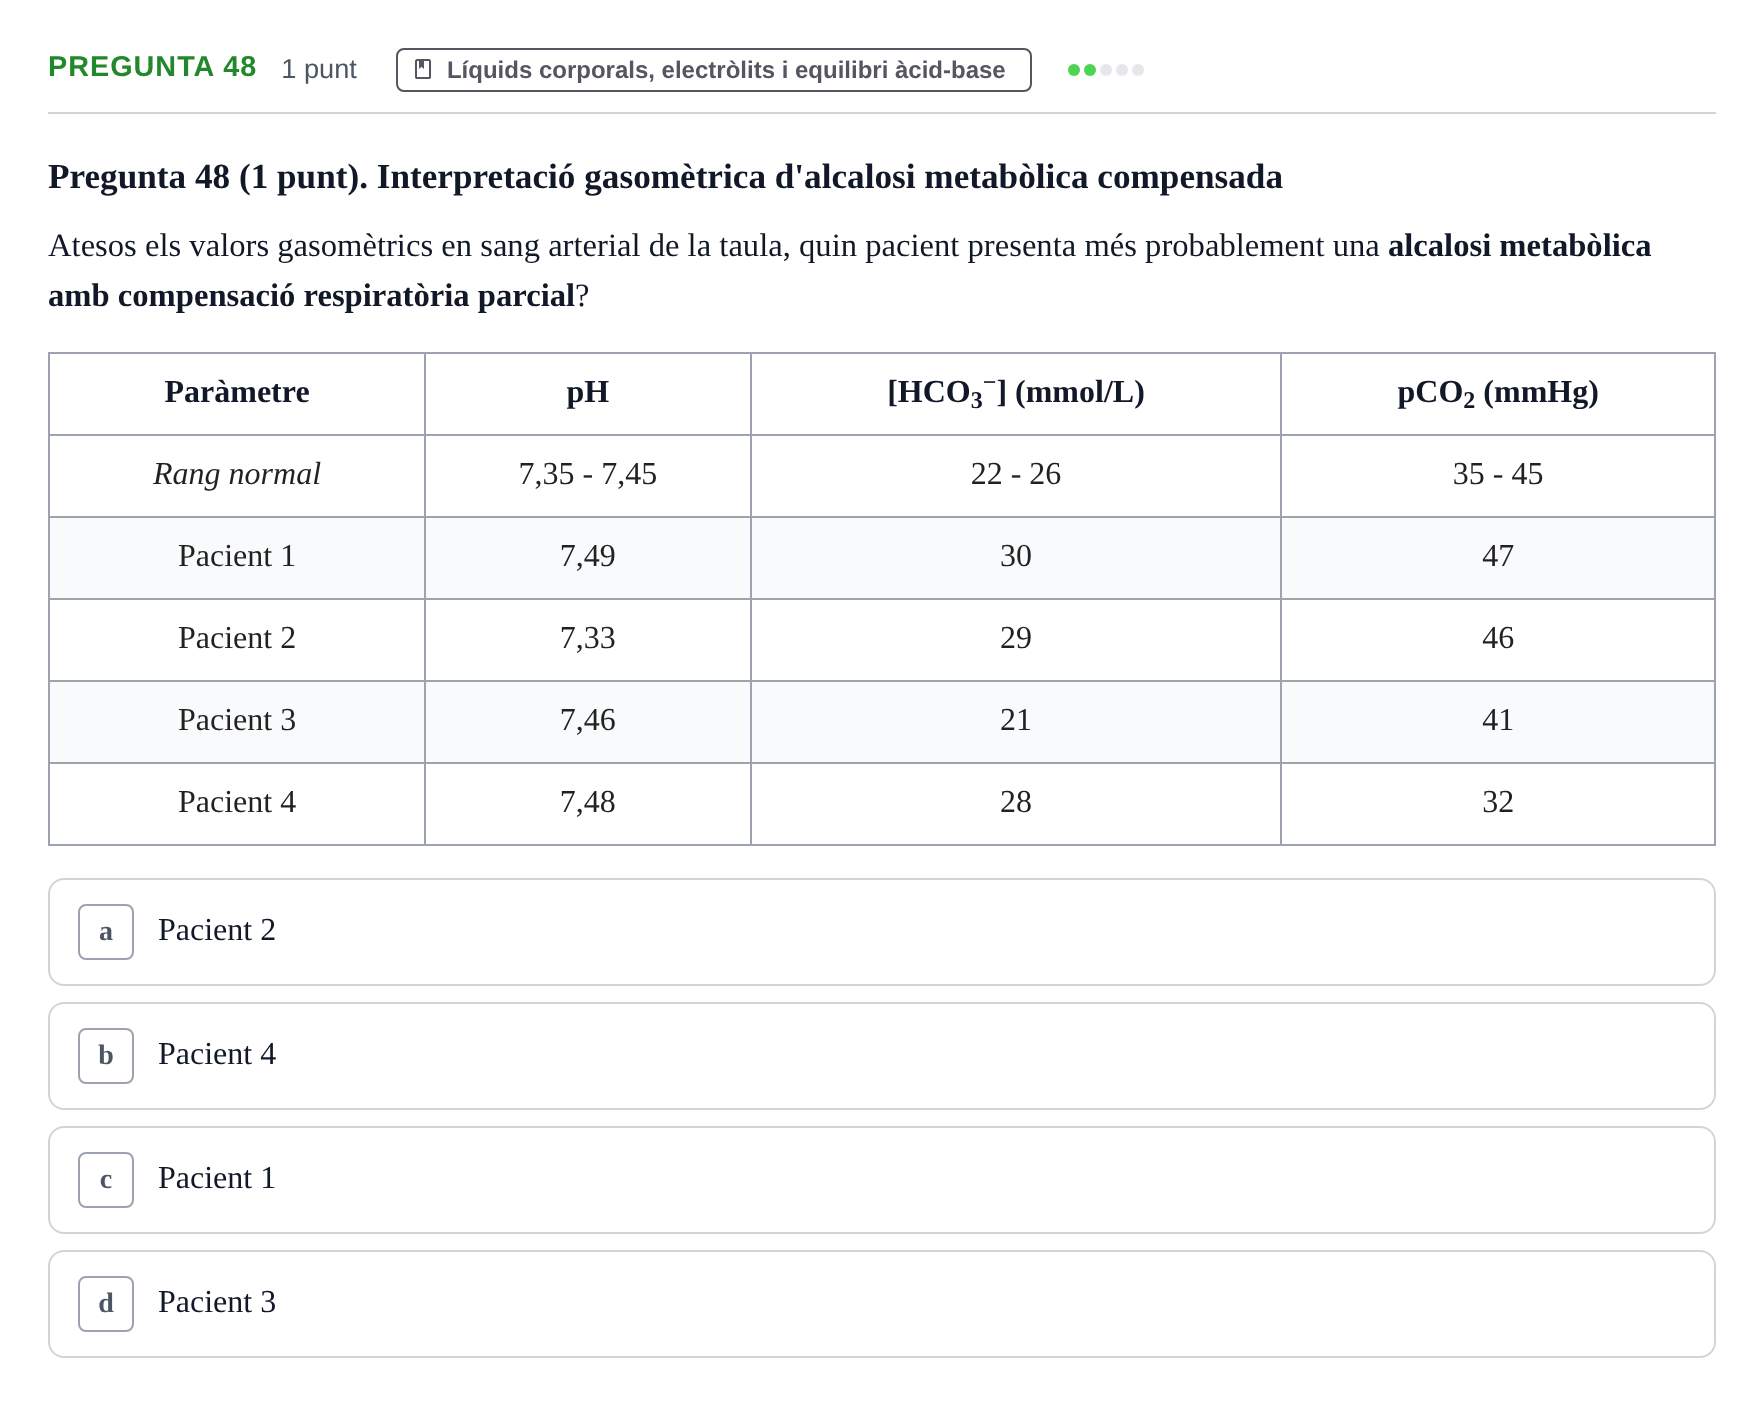The width and height of the screenshot is (1764, 1408).
Task: Choose answer option d, Pacient 3
Action: (x=881, y=1304)
